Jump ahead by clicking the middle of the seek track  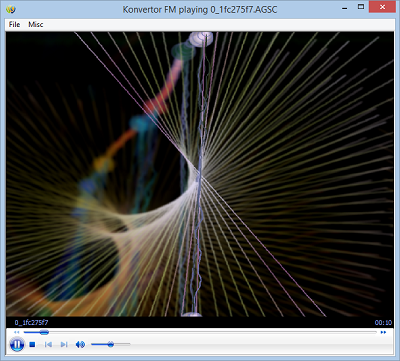tap(200, 332)
